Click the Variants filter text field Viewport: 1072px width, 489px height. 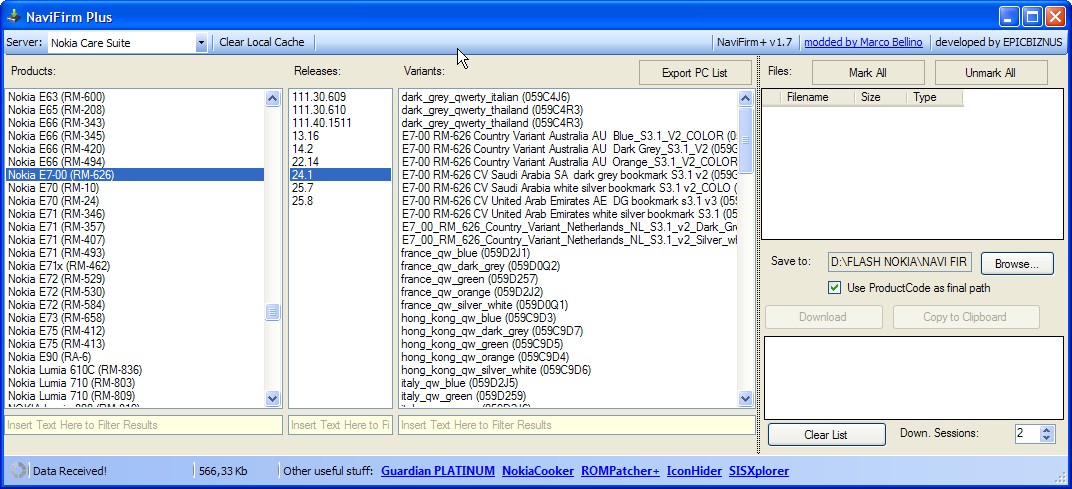[576, 425]
